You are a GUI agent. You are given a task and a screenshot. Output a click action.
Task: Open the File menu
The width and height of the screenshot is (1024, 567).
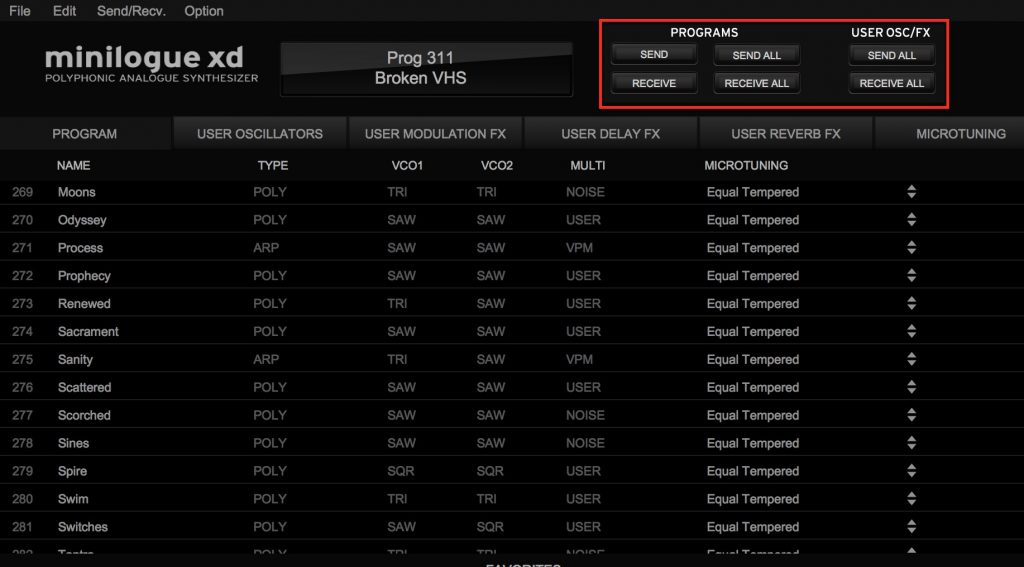click(x=19, y=11)
